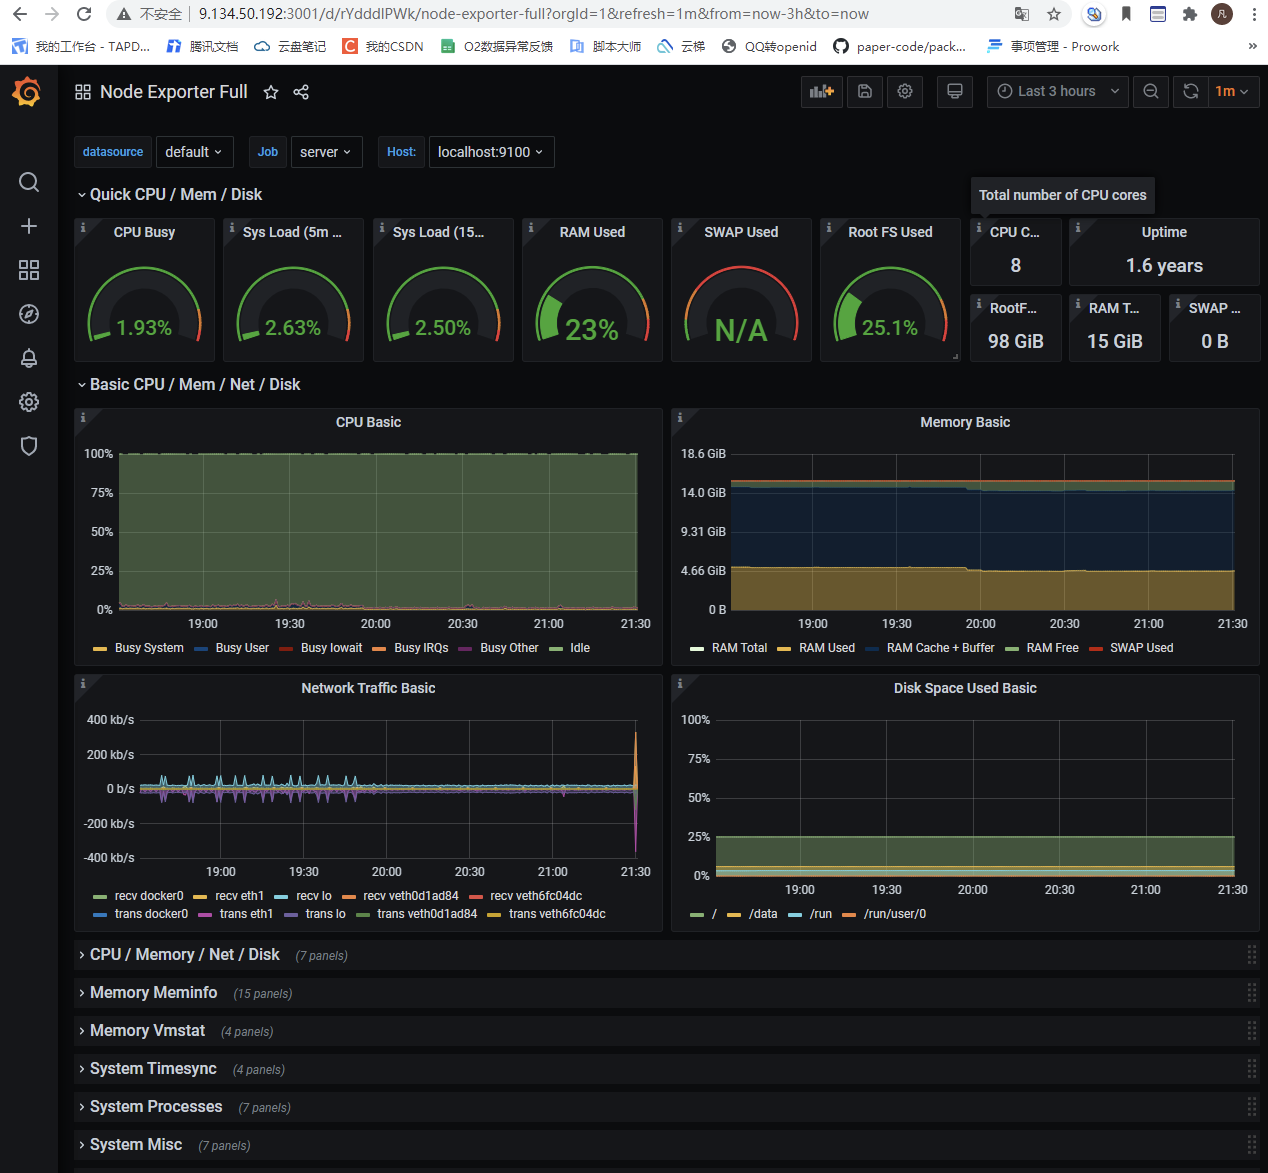
Task: Open Alerting bell icon in sidebar
Action: click(29, 358)
